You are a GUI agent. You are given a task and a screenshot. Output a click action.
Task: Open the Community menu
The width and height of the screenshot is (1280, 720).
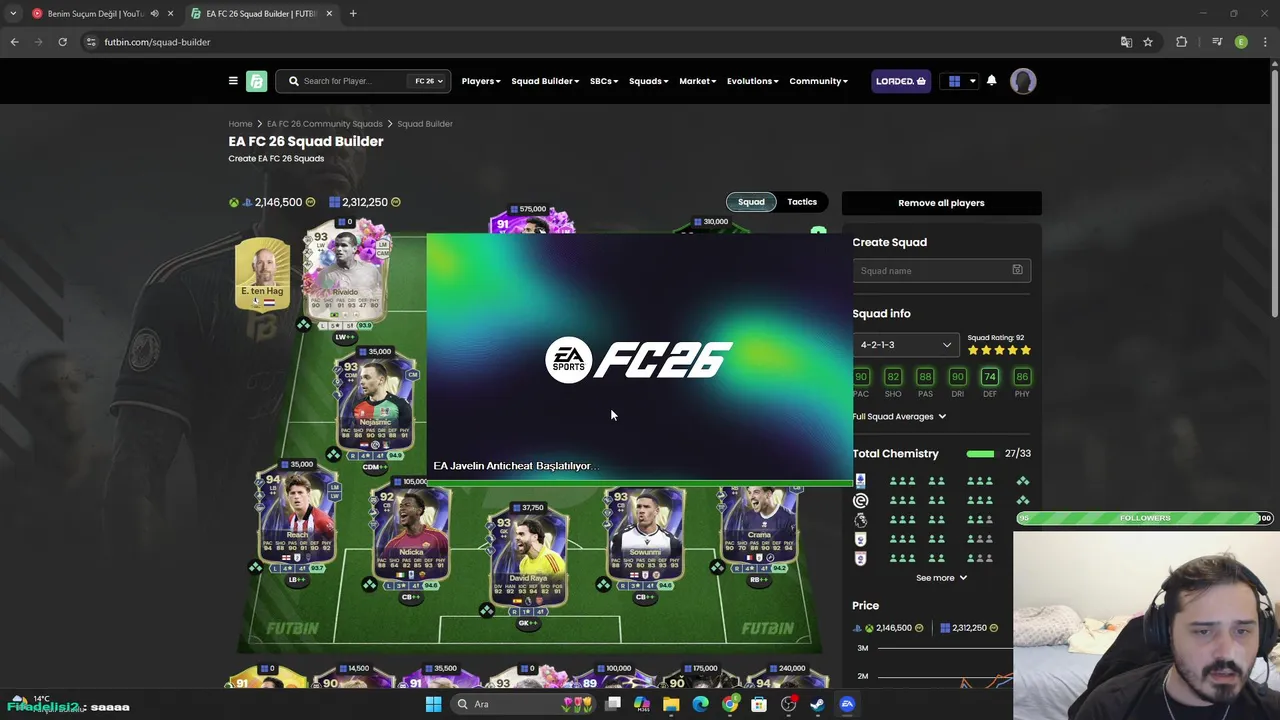pyautogui.click(x=818, y=81)
